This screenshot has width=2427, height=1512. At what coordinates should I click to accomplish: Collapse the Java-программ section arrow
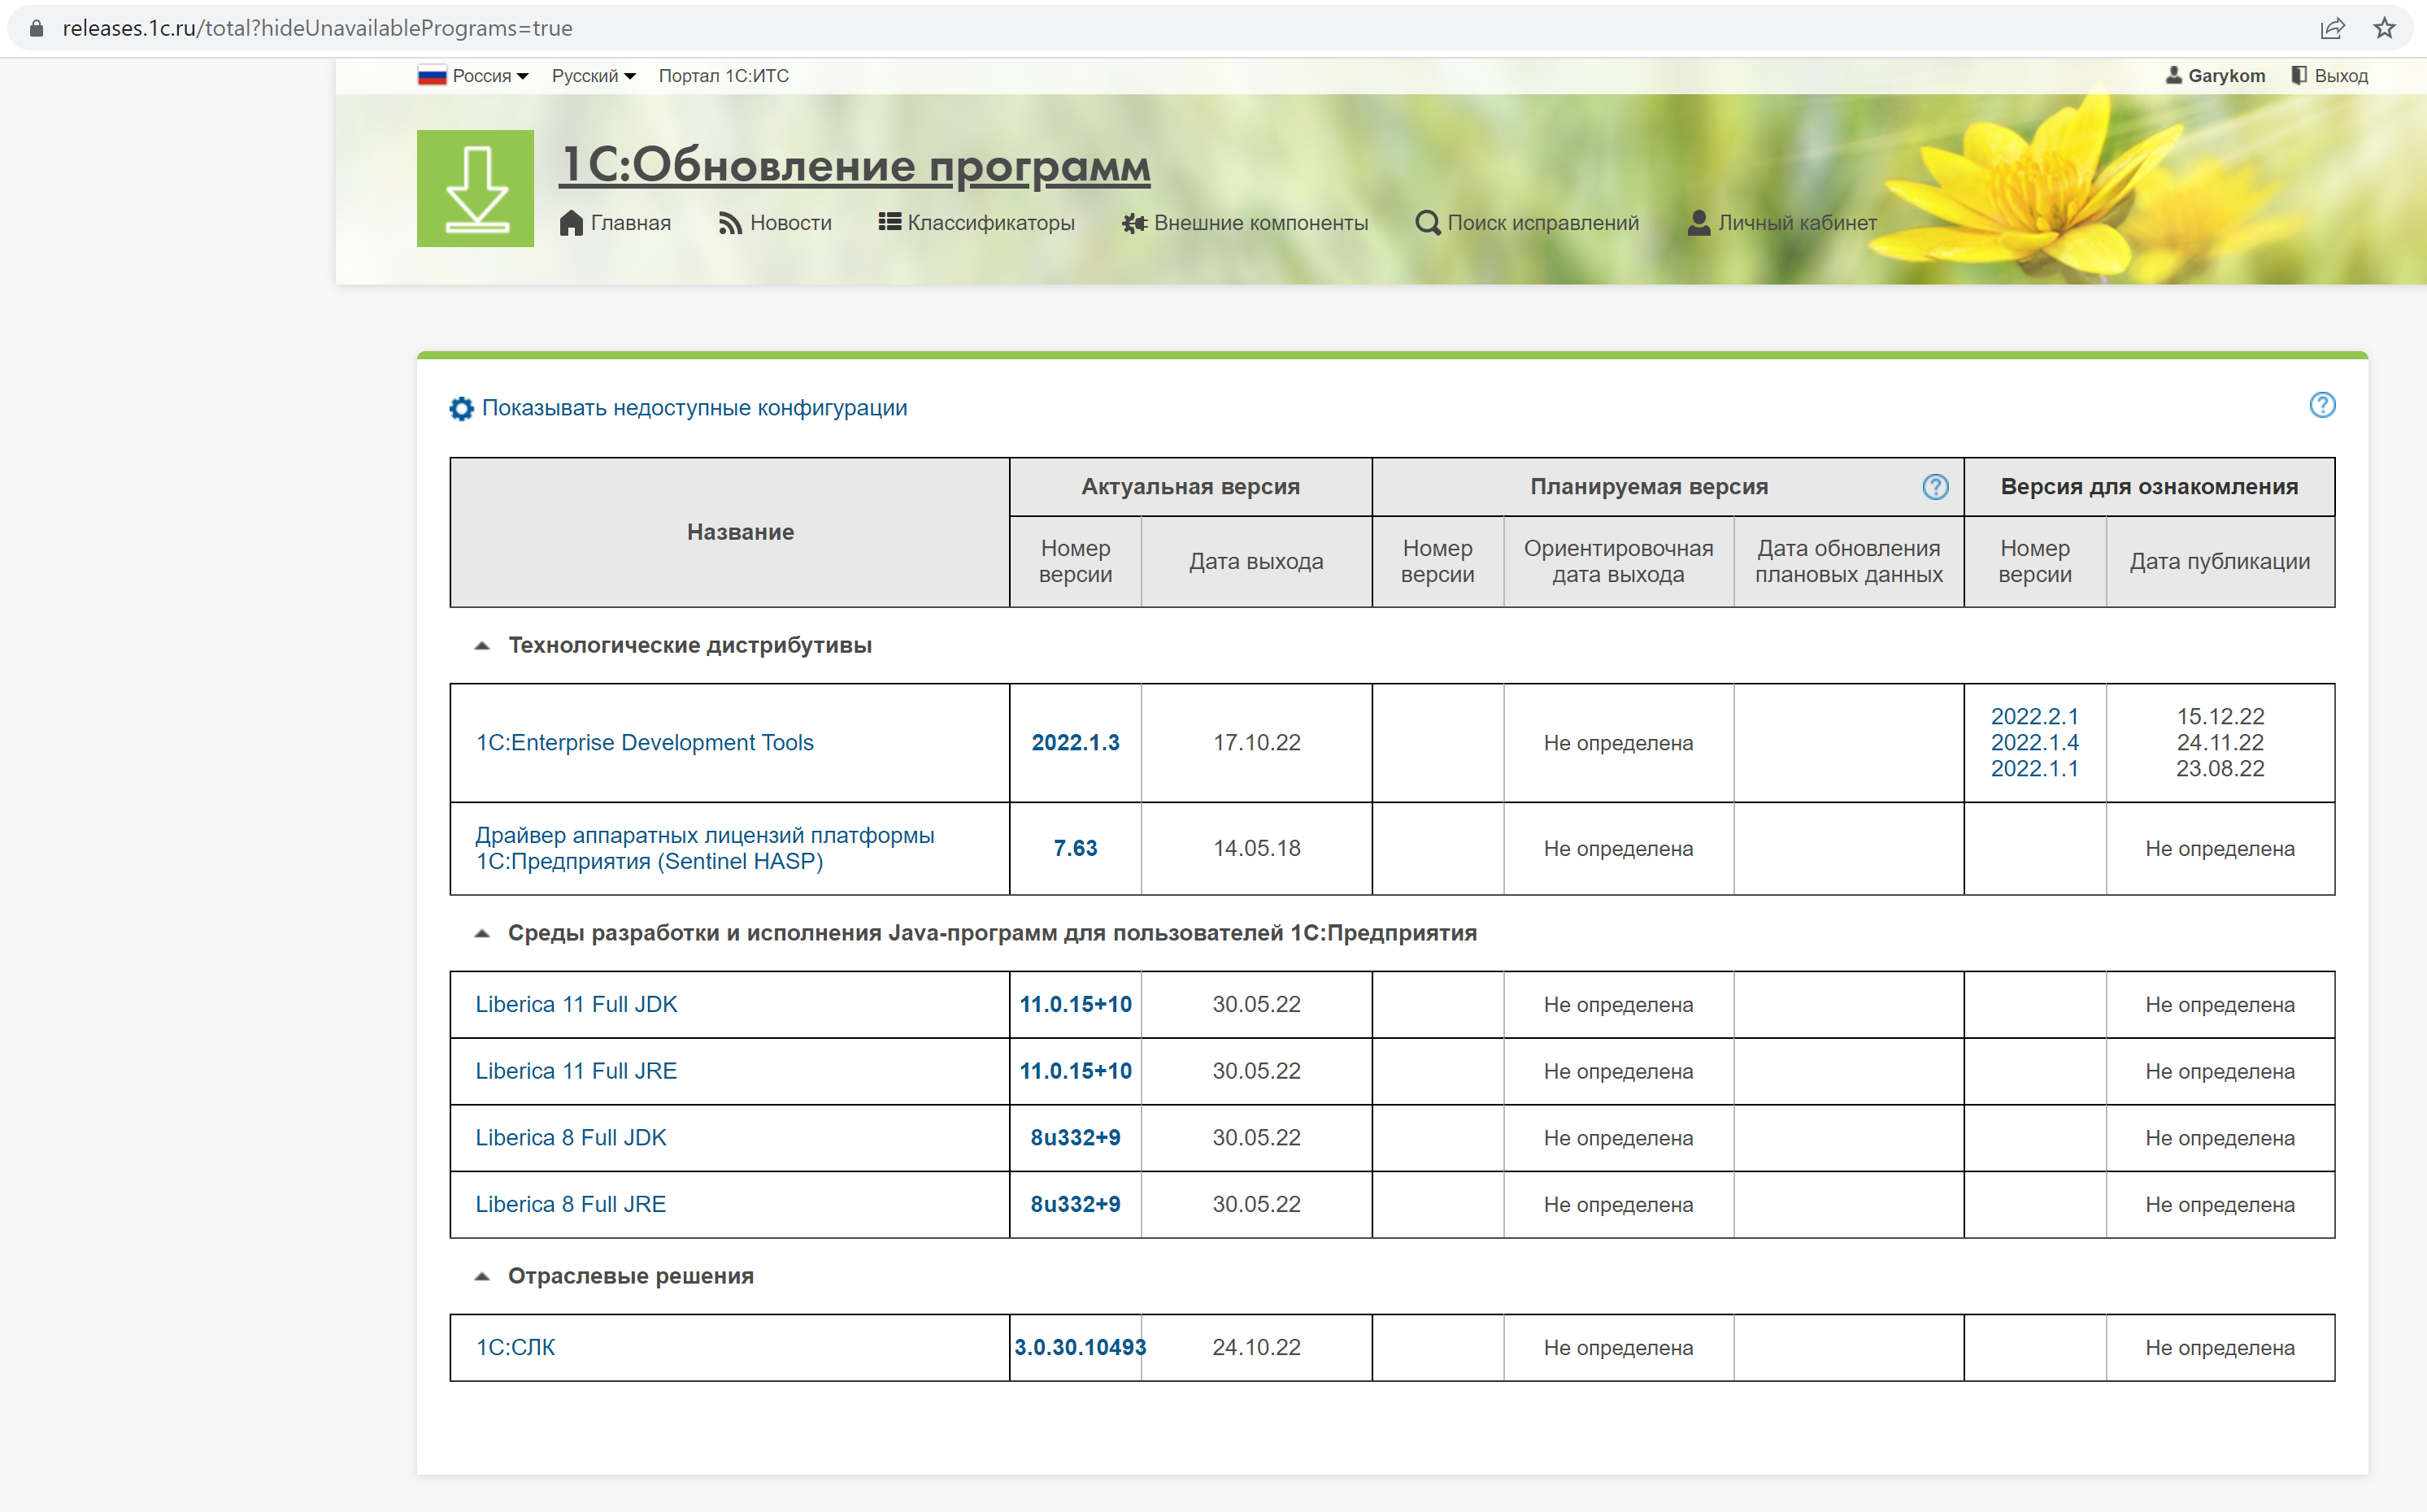click(x=482, y=934)
